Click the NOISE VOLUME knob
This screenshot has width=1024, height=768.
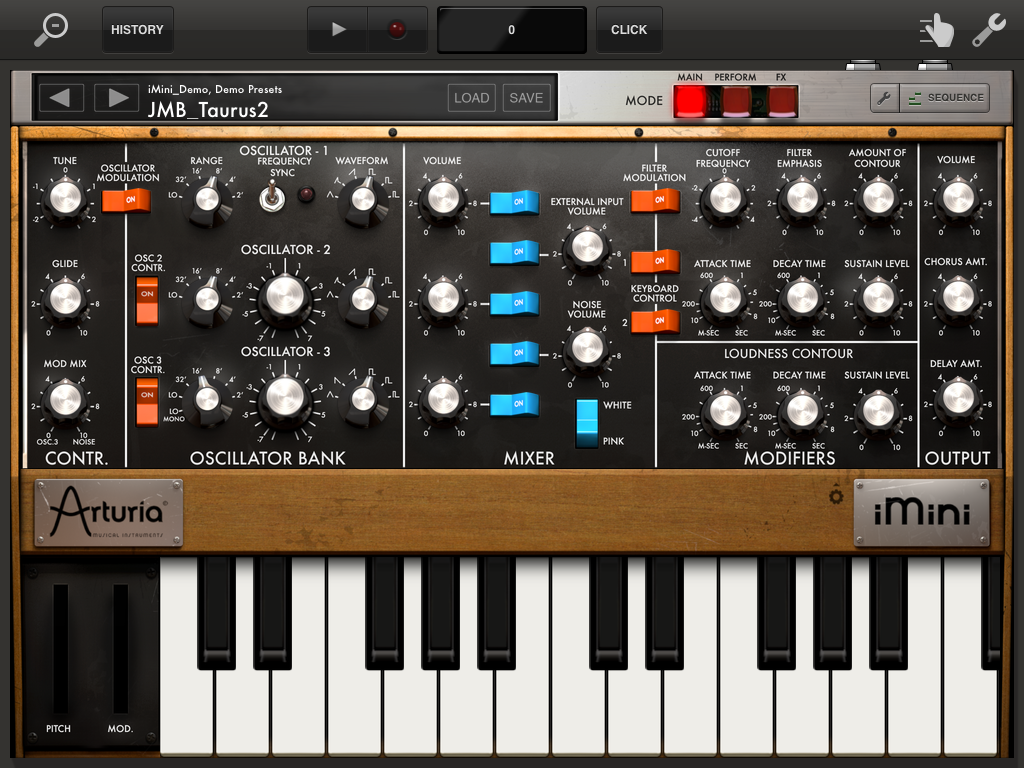pos(586,349)
